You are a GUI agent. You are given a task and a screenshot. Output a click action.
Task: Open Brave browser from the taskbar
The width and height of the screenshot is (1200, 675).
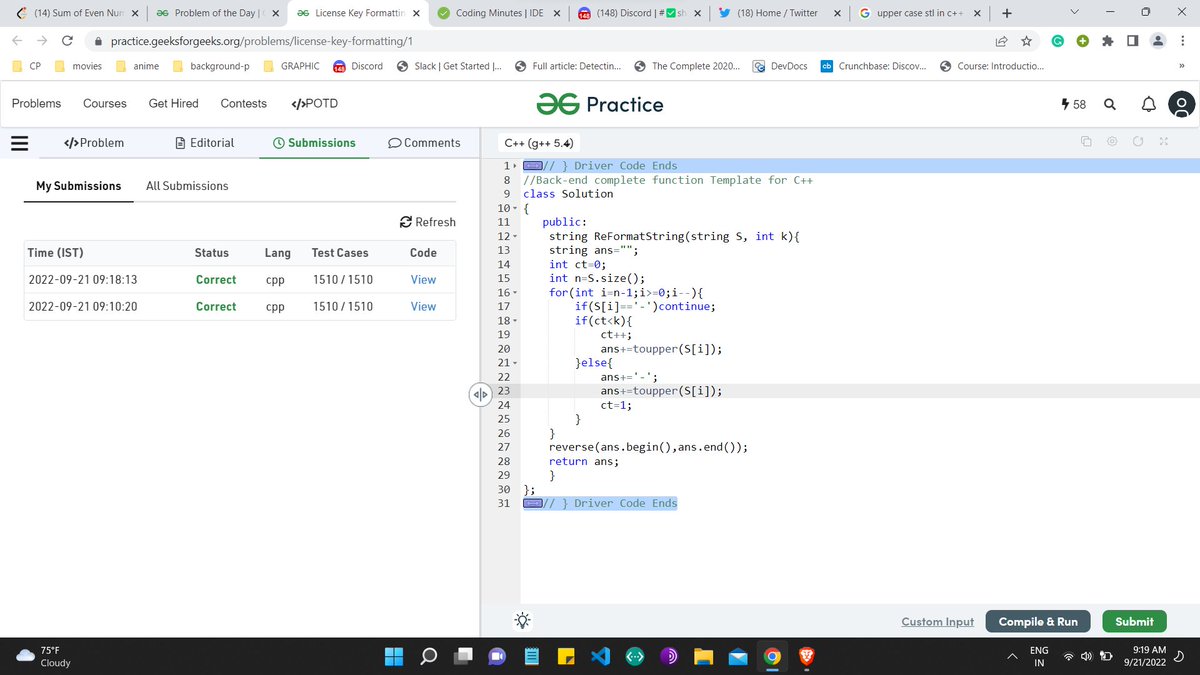click(x=806, y=657)
